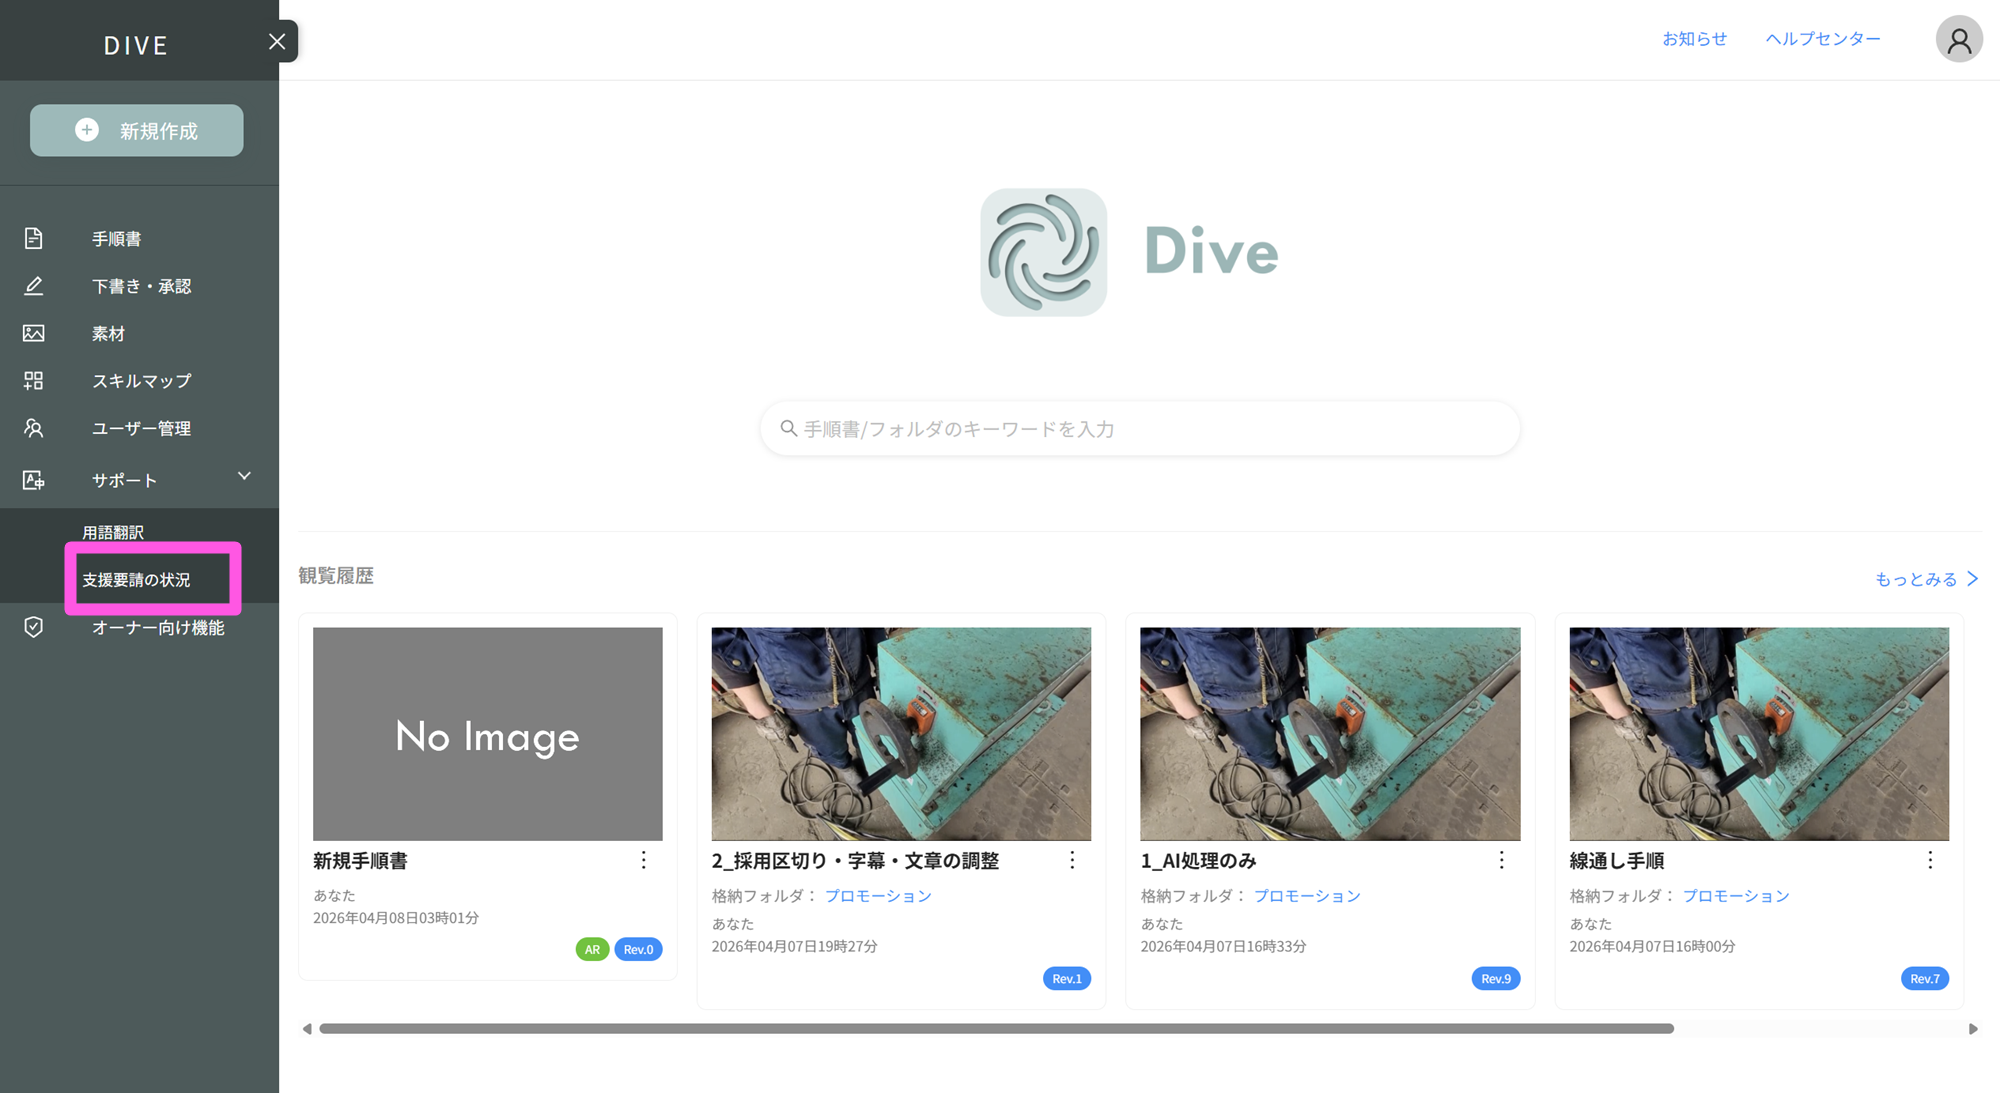
Task: Open three-dot menu for 1_AI処理のみ card
Action: pyautogui.click(x=1501, y=860)
